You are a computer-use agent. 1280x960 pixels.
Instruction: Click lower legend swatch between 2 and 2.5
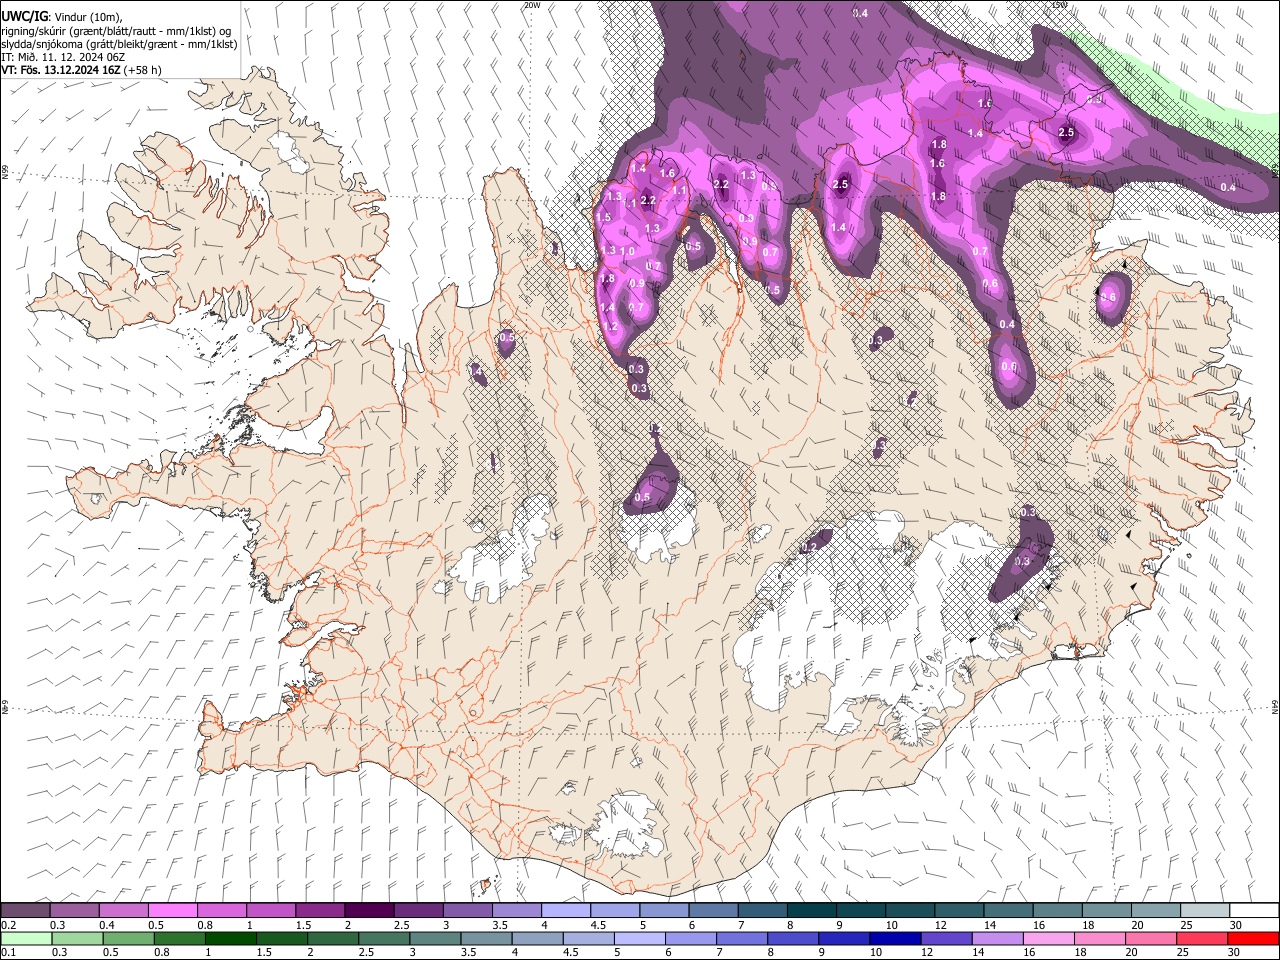tap(333, 938)
